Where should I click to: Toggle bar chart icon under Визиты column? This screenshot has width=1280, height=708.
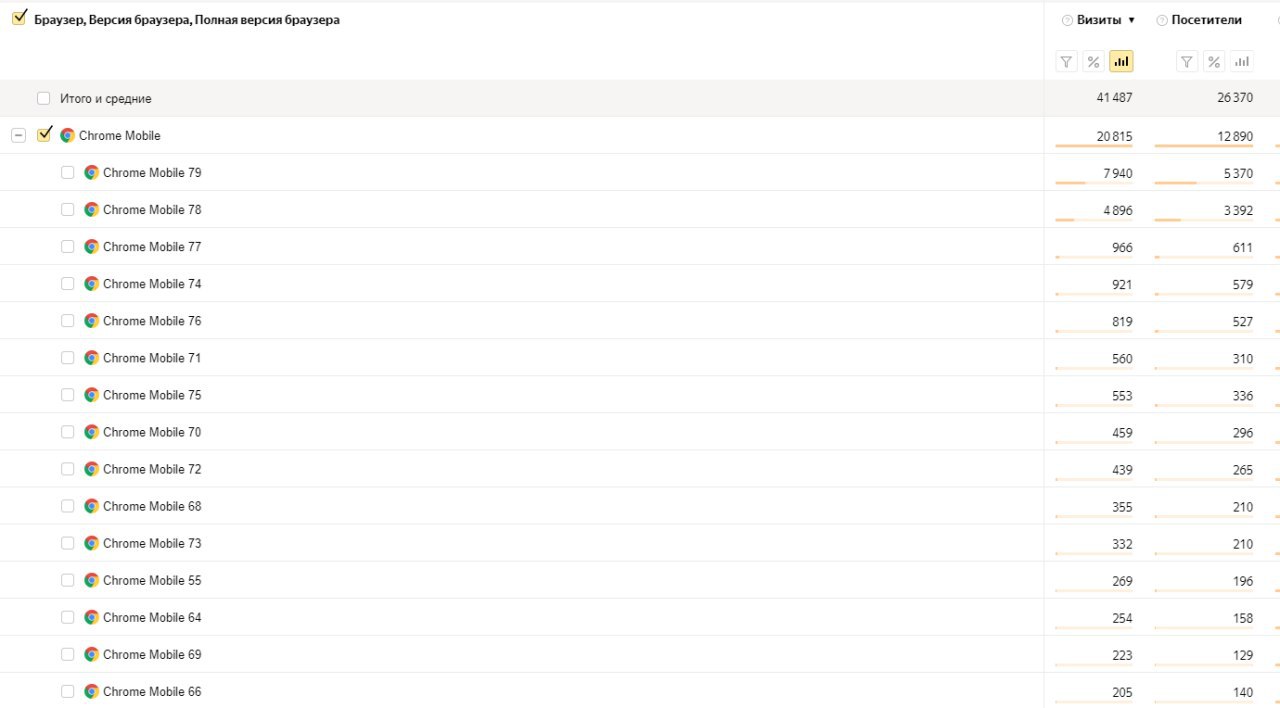tap(1121, 62)
